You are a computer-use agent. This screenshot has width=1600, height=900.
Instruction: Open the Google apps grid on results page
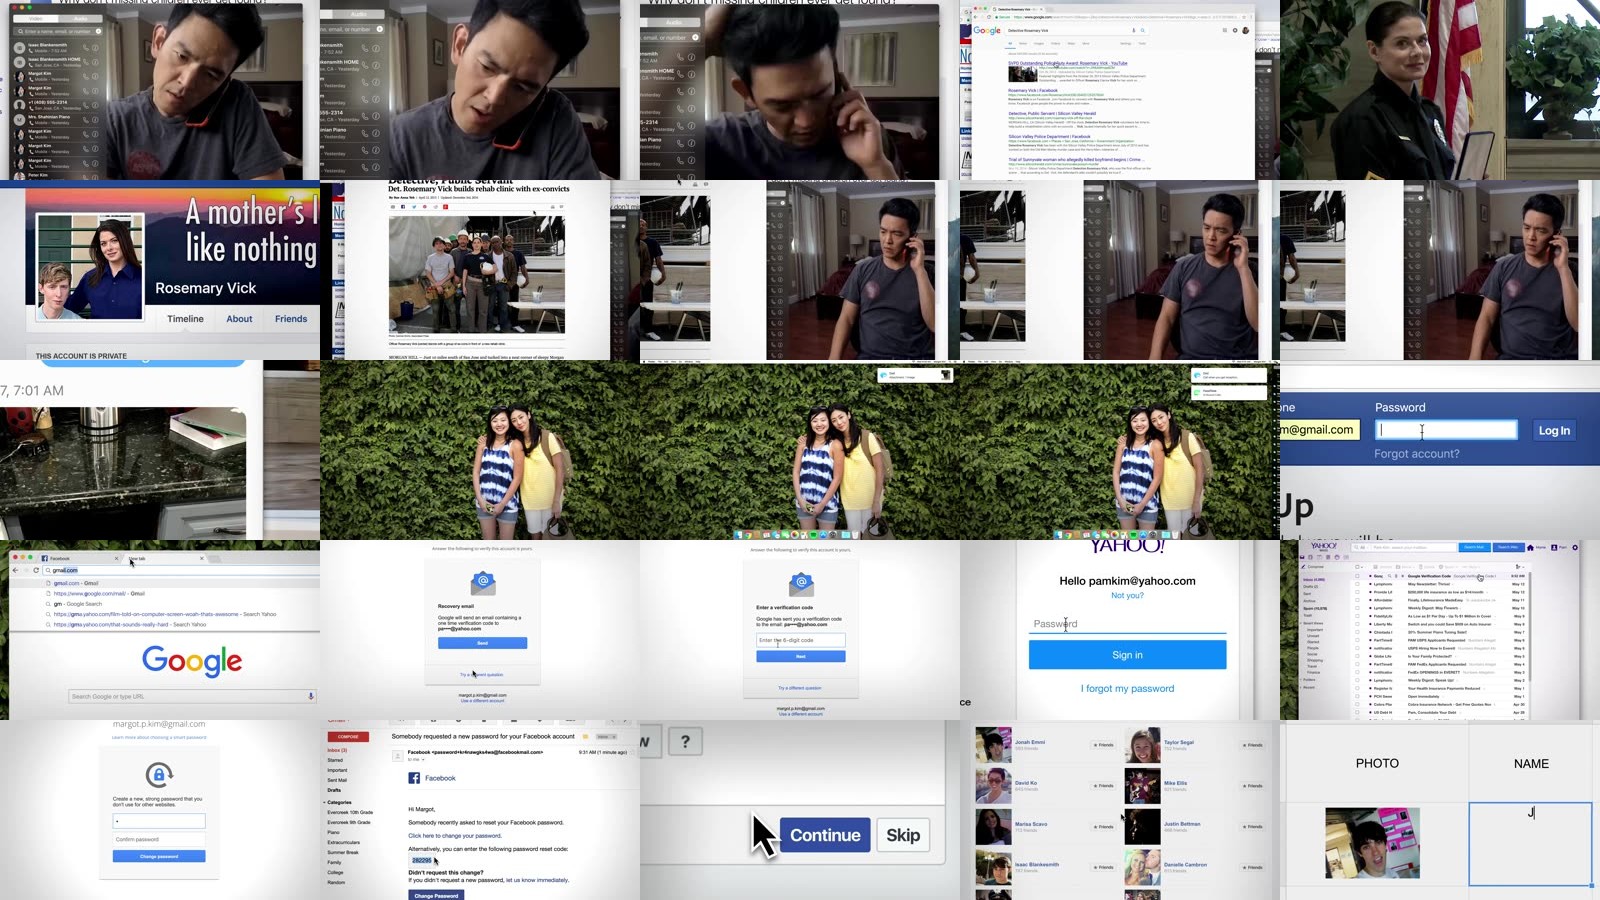pos(1225,30)
